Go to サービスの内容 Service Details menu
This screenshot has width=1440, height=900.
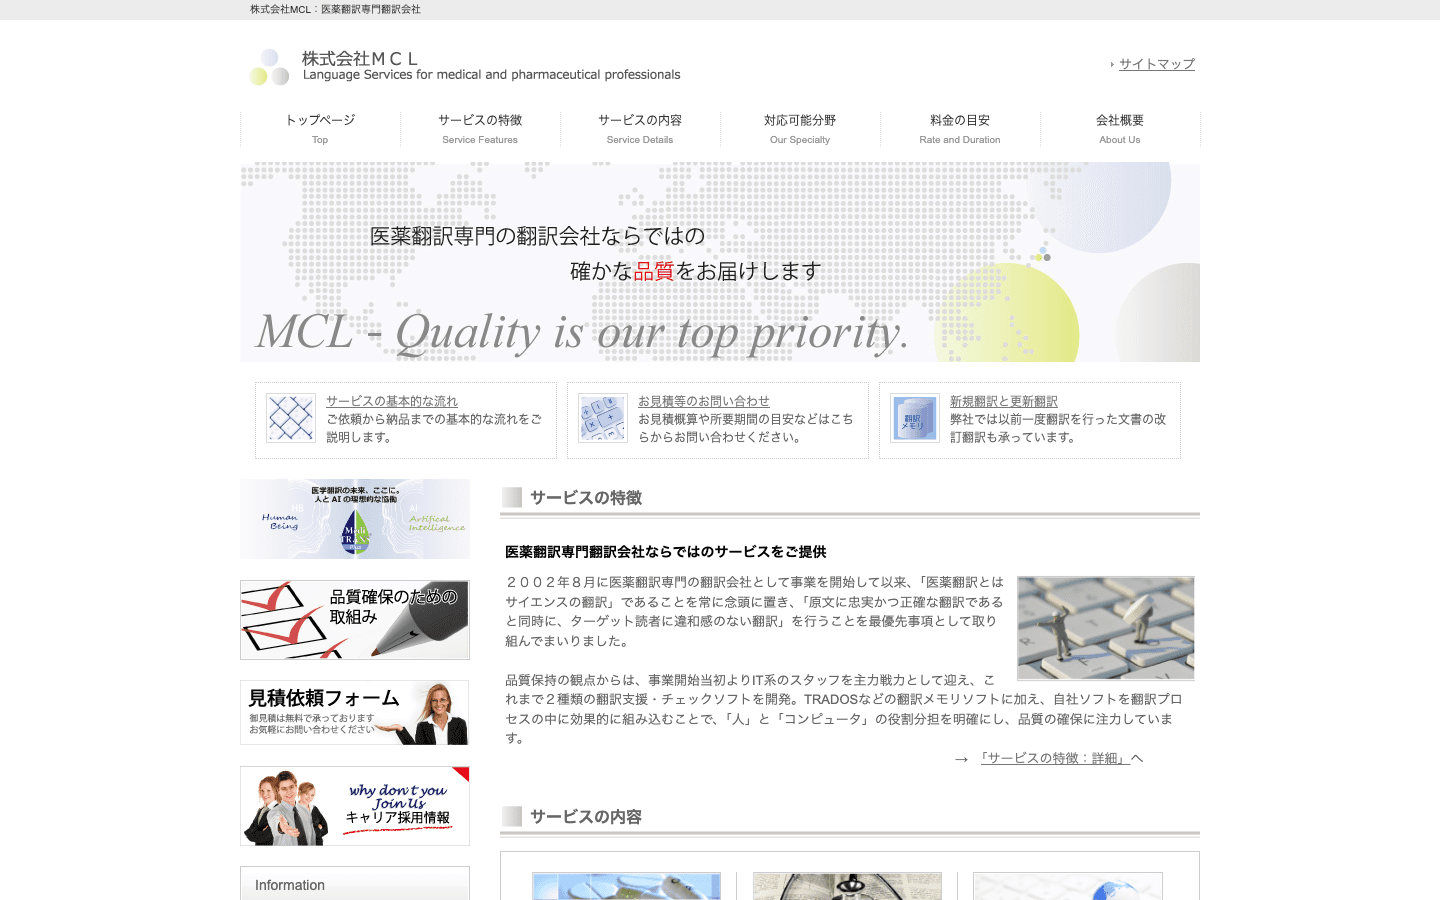pos(640,129)
